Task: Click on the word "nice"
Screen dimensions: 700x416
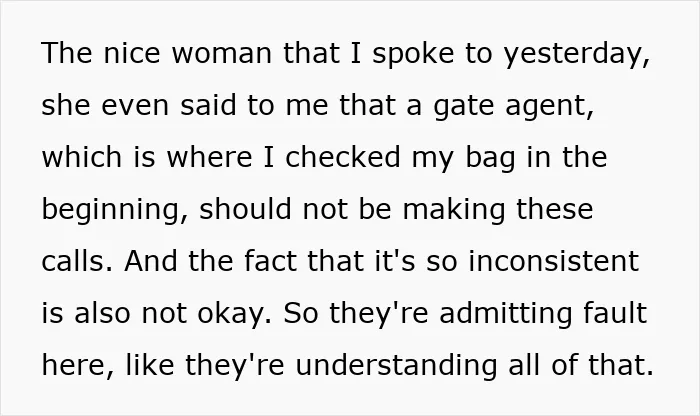Action: [132, 53]
